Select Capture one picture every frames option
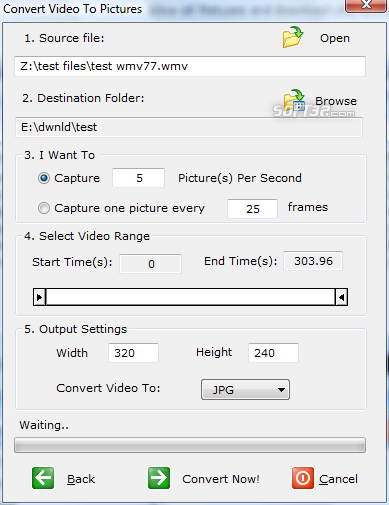389x505 pixels. click(x=44, y=208)
